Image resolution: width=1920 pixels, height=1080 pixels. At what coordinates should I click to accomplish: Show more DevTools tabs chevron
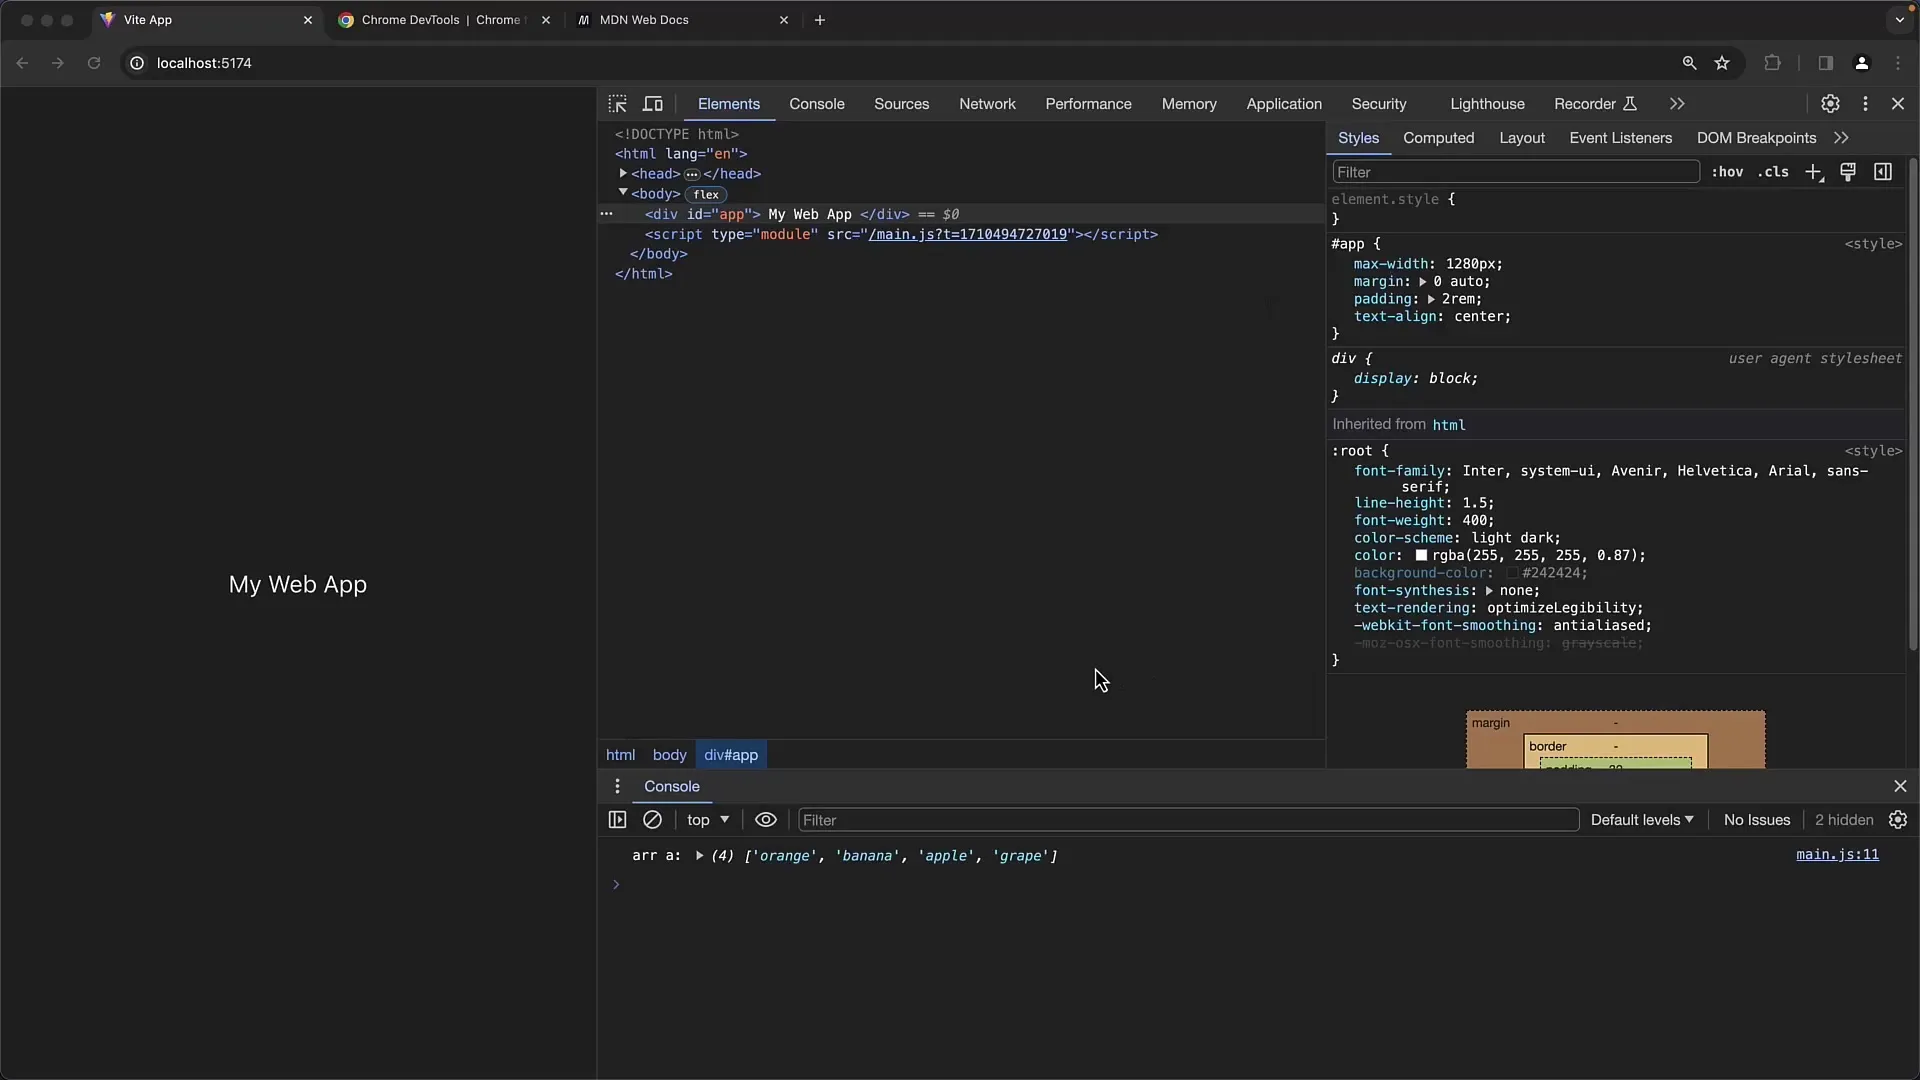point(1677,104)
